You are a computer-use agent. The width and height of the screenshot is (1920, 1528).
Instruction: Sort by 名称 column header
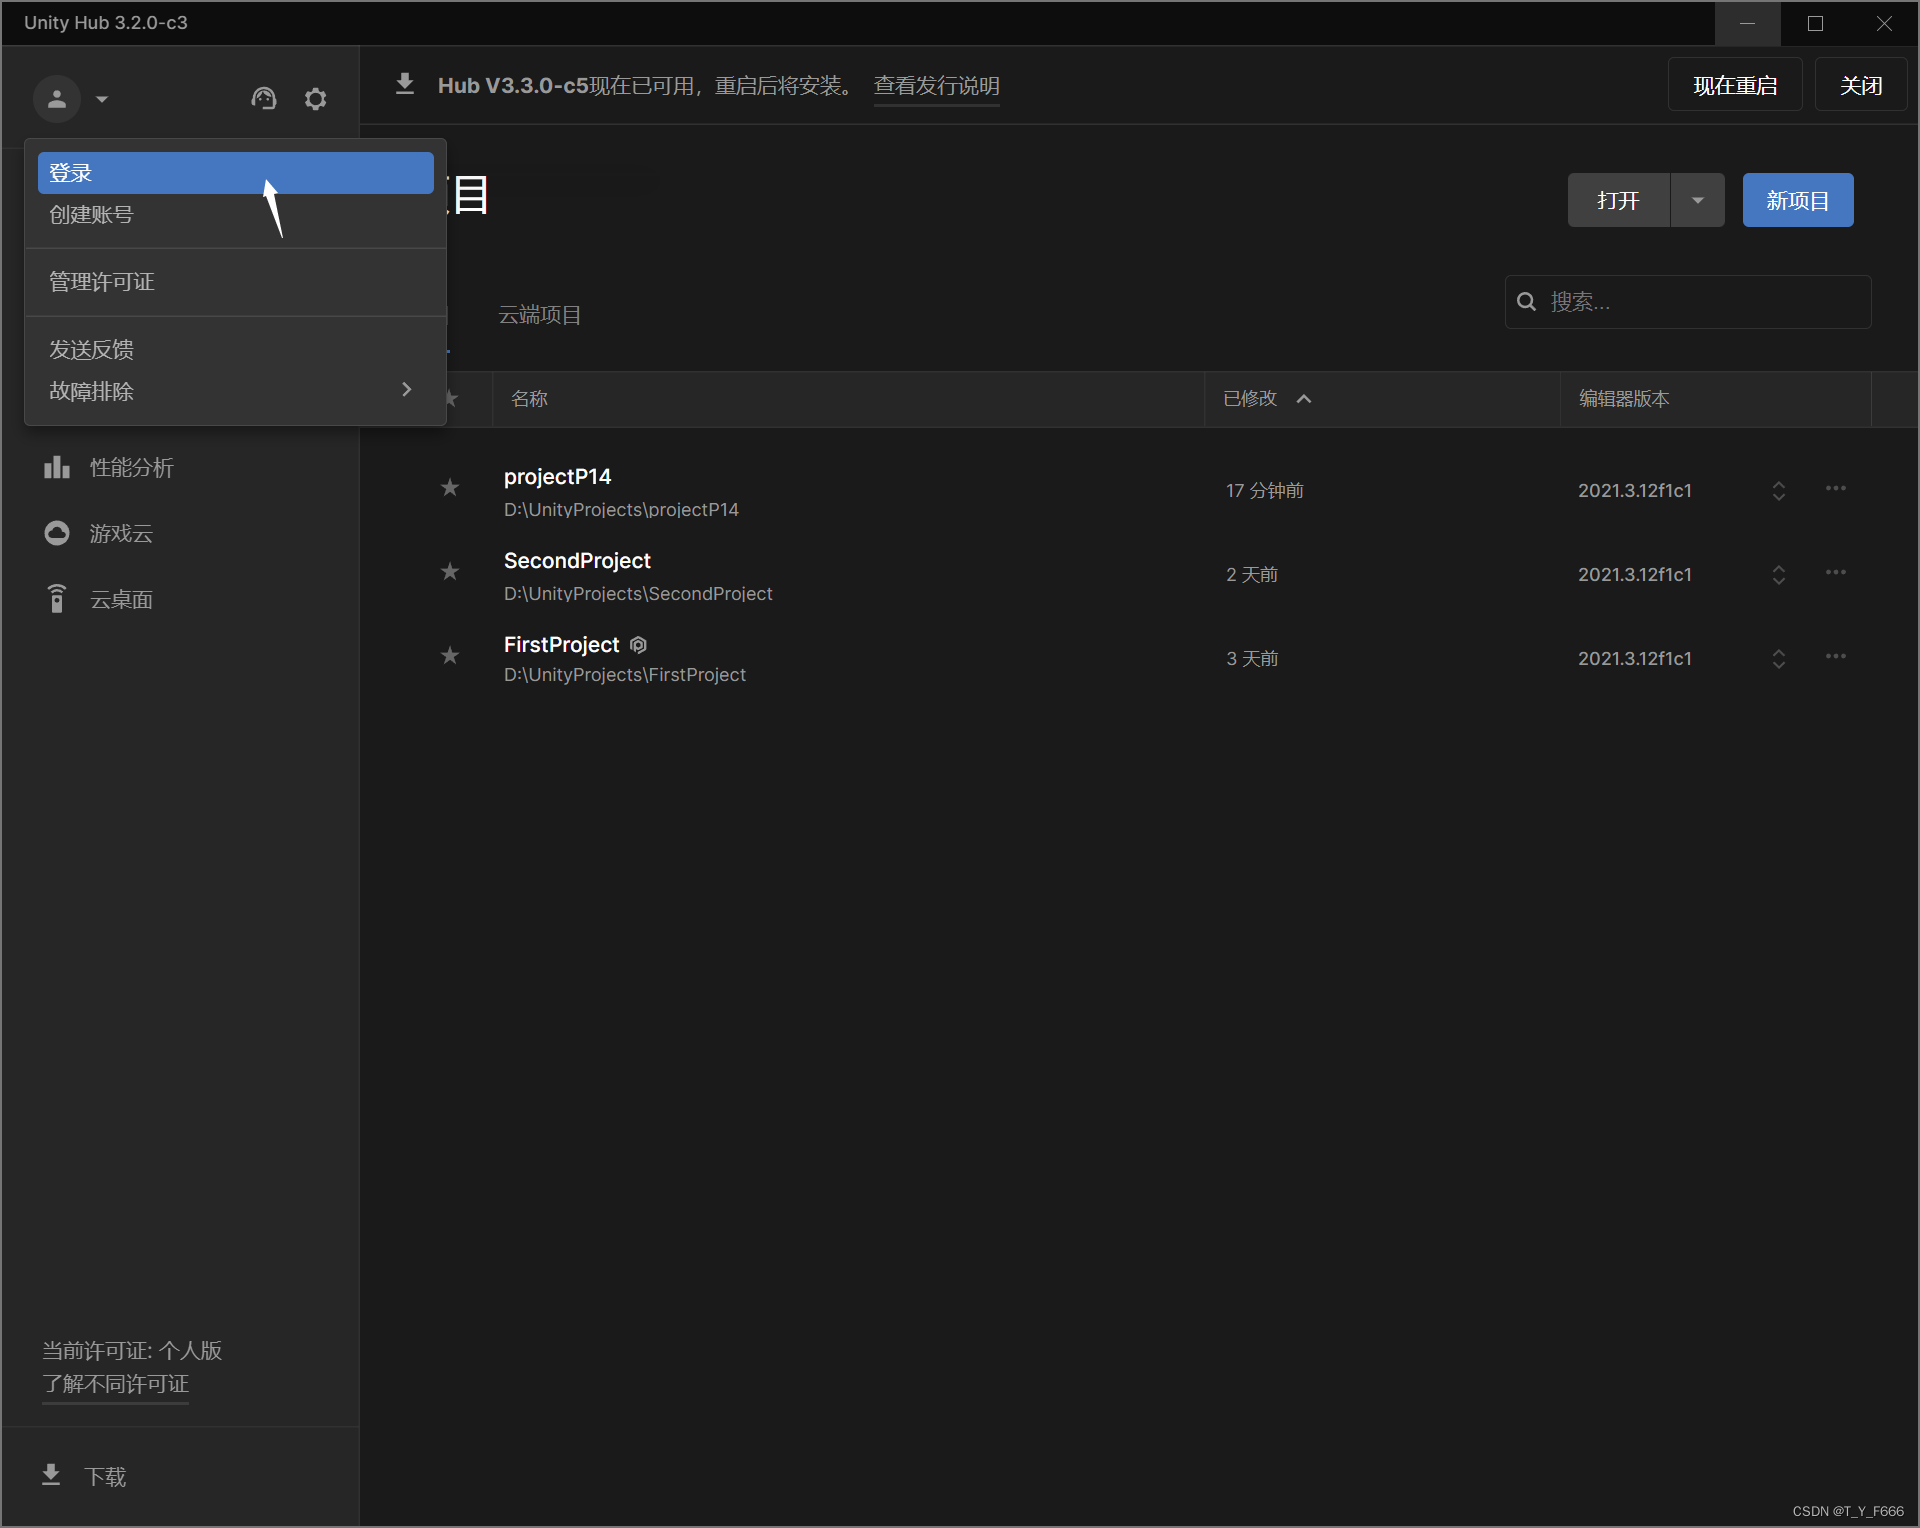(530, 399)
